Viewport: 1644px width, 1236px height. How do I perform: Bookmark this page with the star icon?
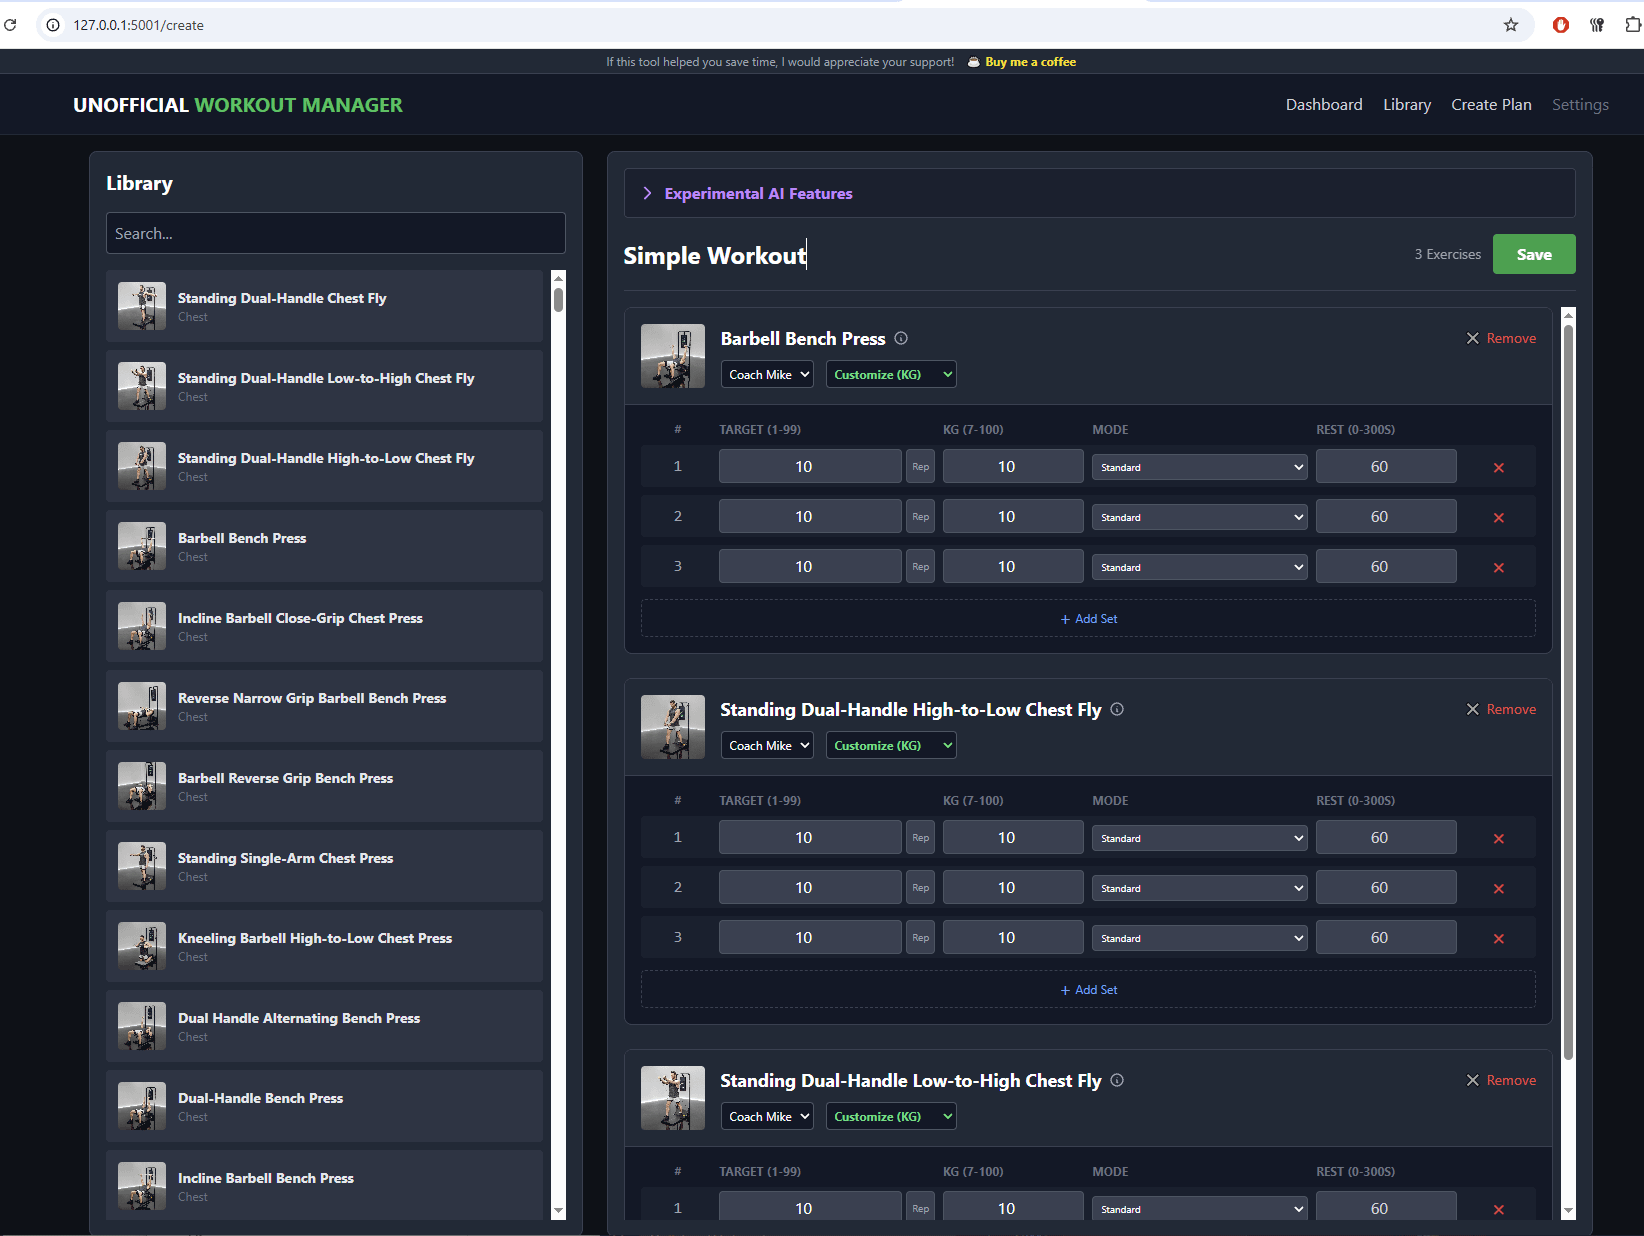pyautogui.click(x=1510, y=25)
